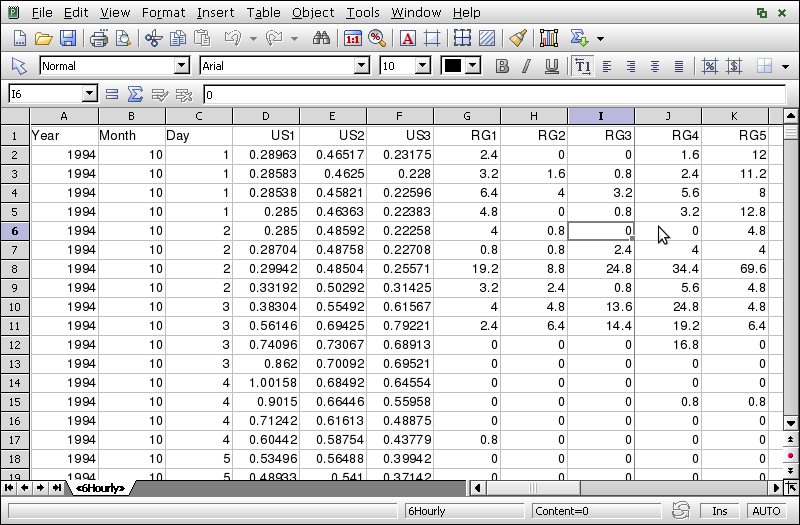Select the 6Hourly sheet tab
Image resolution: width=800 pixels, height=525 pixels.
click(x=101, y=488)
